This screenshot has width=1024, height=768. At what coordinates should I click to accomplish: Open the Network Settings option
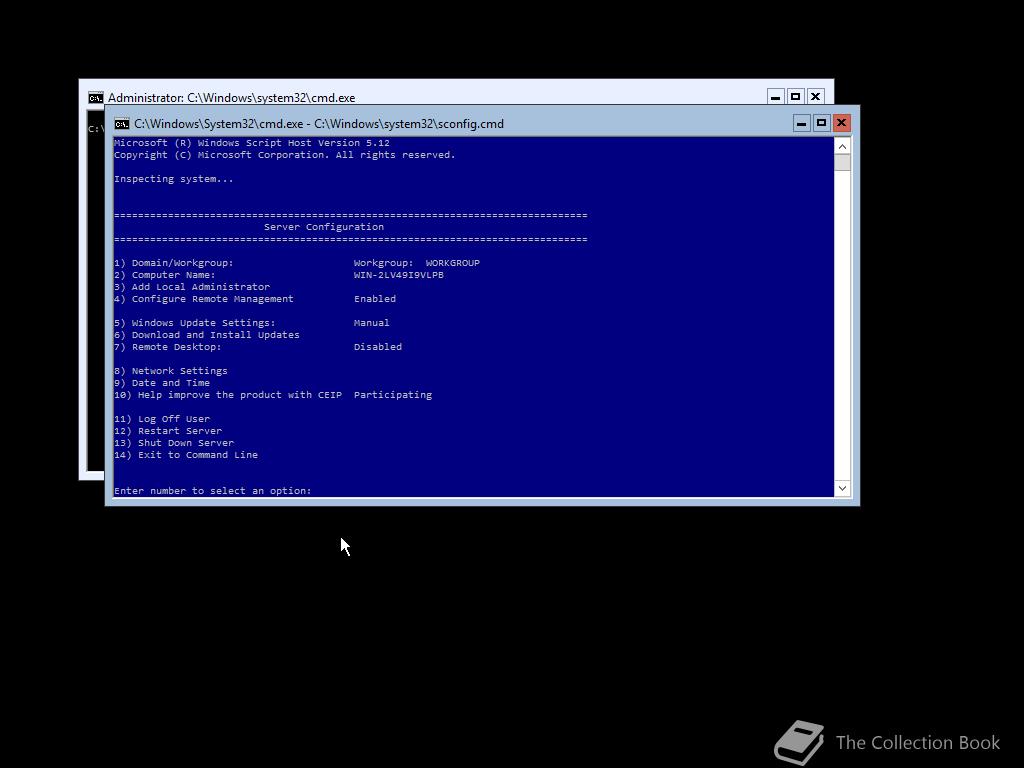pos(172,370)
